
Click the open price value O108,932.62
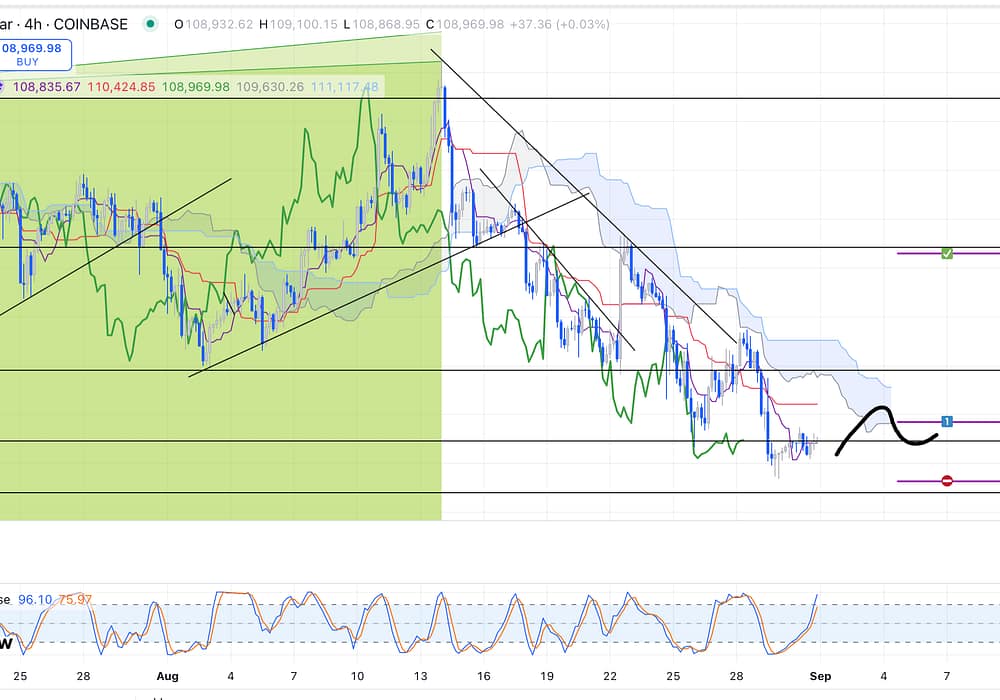point(213,24)
